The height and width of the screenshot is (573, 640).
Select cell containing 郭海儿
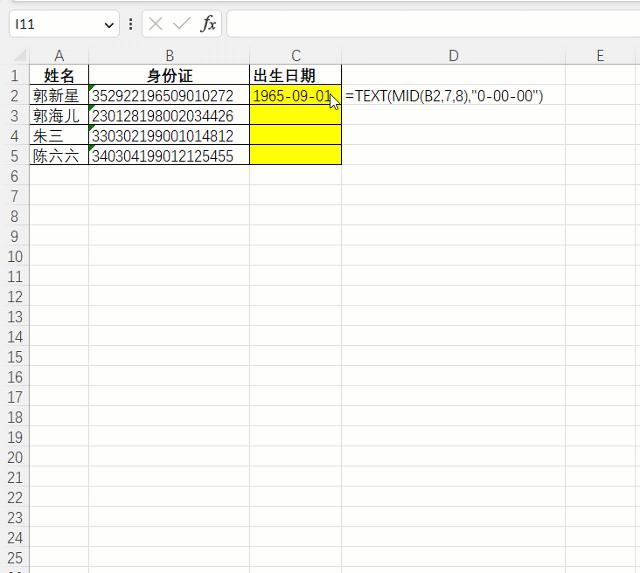[x=59, y=115]
